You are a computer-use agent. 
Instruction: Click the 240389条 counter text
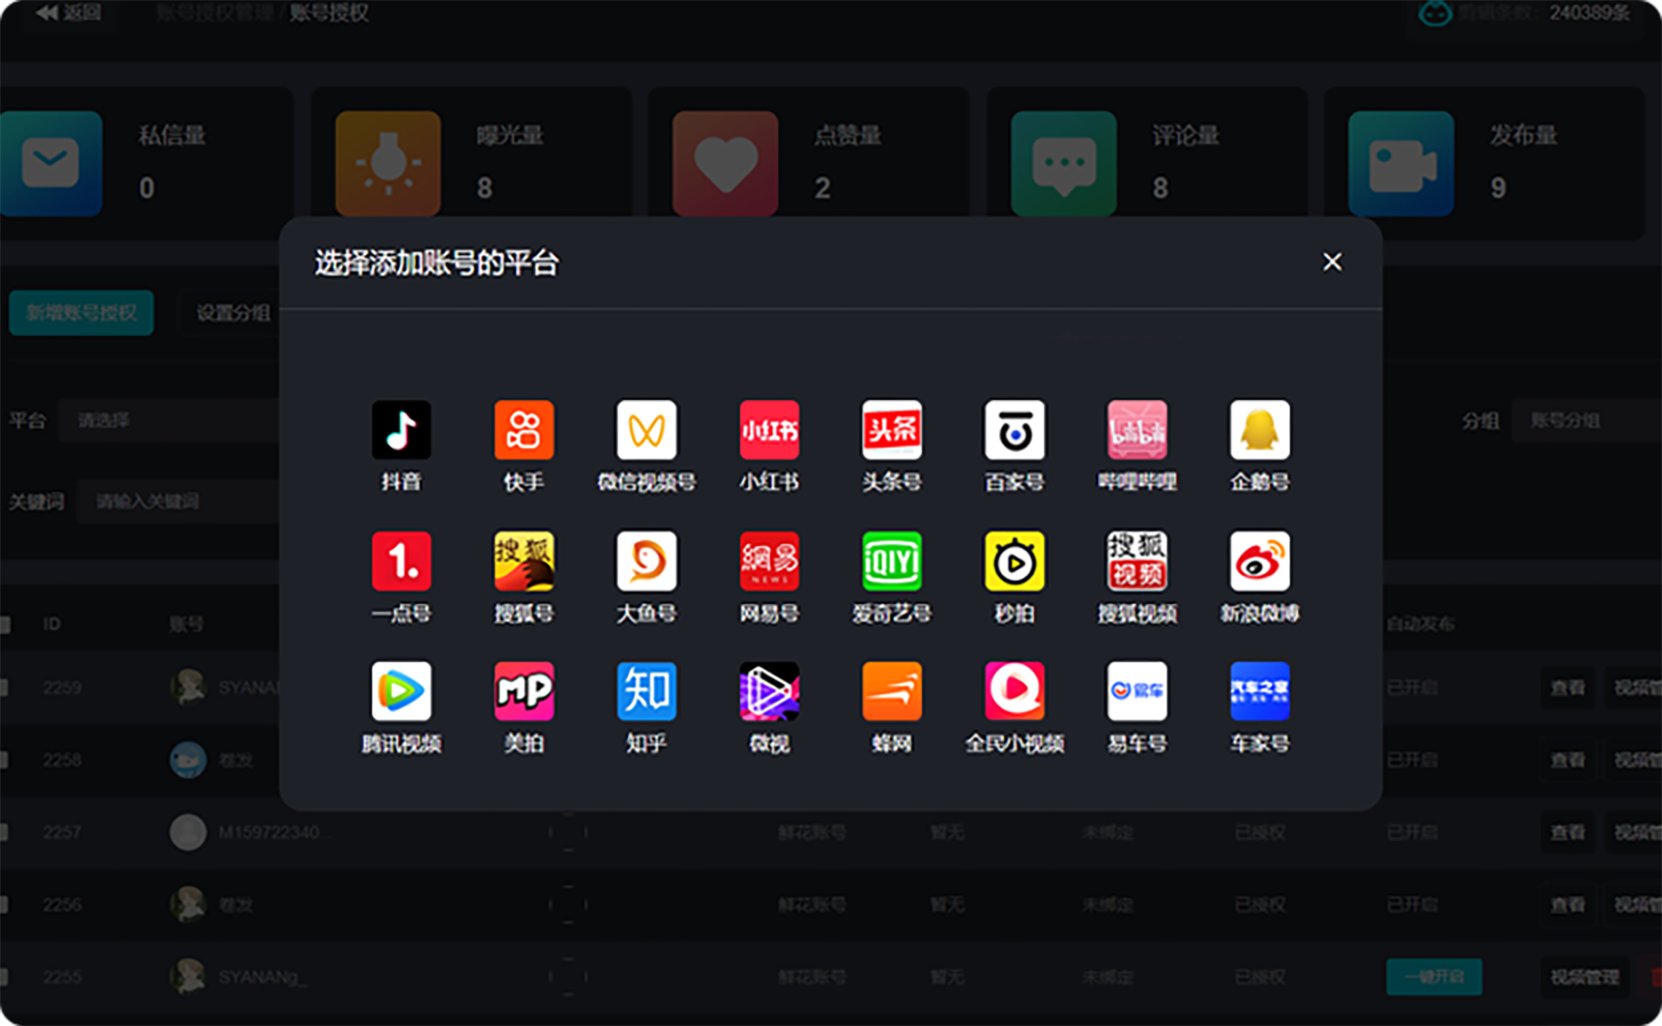coord(1589,13)
